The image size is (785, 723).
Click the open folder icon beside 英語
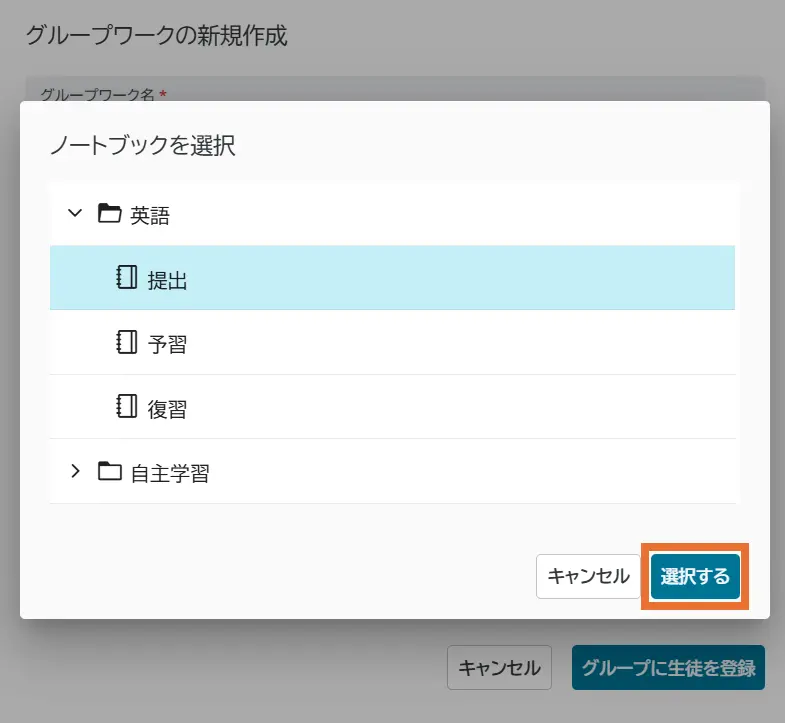coord(110,213)
